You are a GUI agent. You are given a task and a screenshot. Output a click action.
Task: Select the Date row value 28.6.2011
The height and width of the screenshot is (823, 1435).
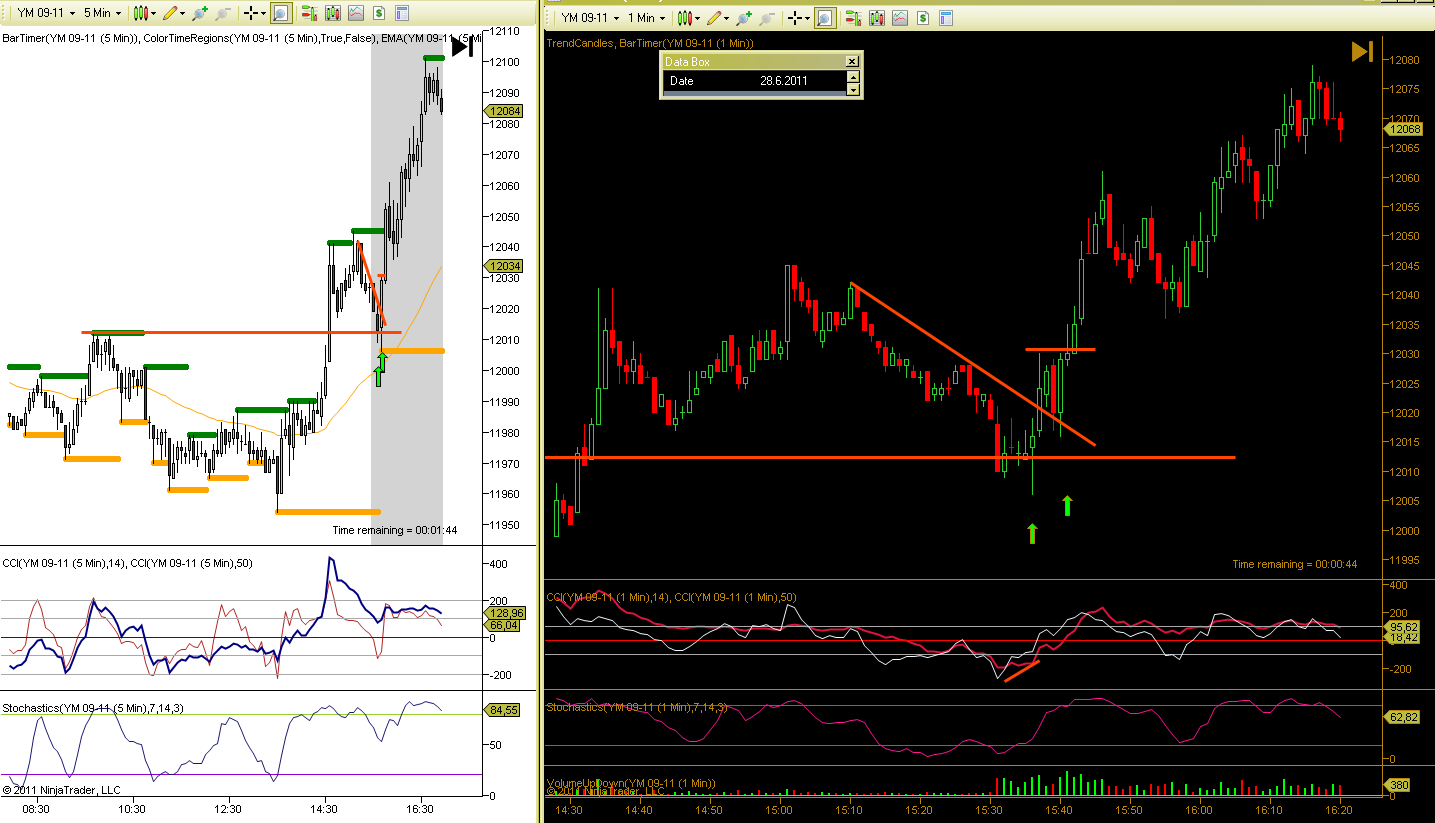(784, 81)
